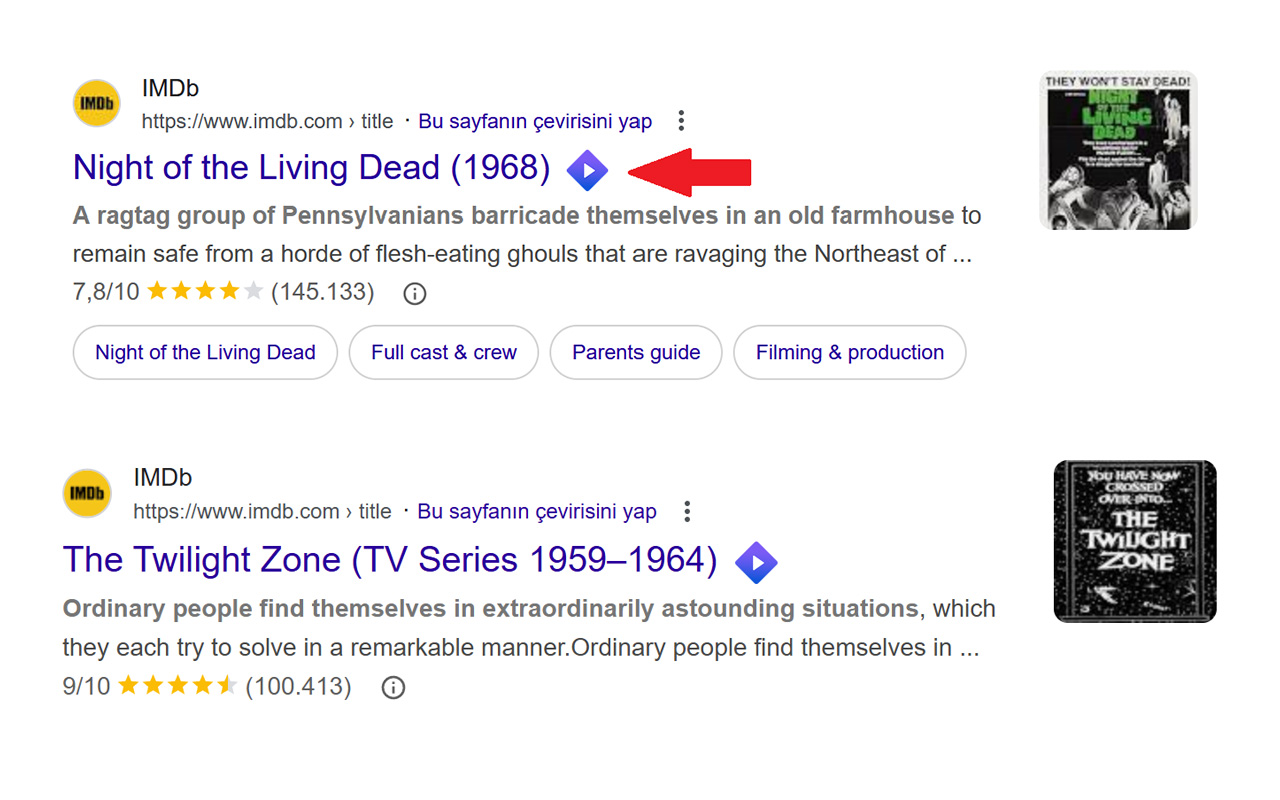
Task: Open three-dot menu for Night of the Living Dead result
Action: [x=681, y=121]
